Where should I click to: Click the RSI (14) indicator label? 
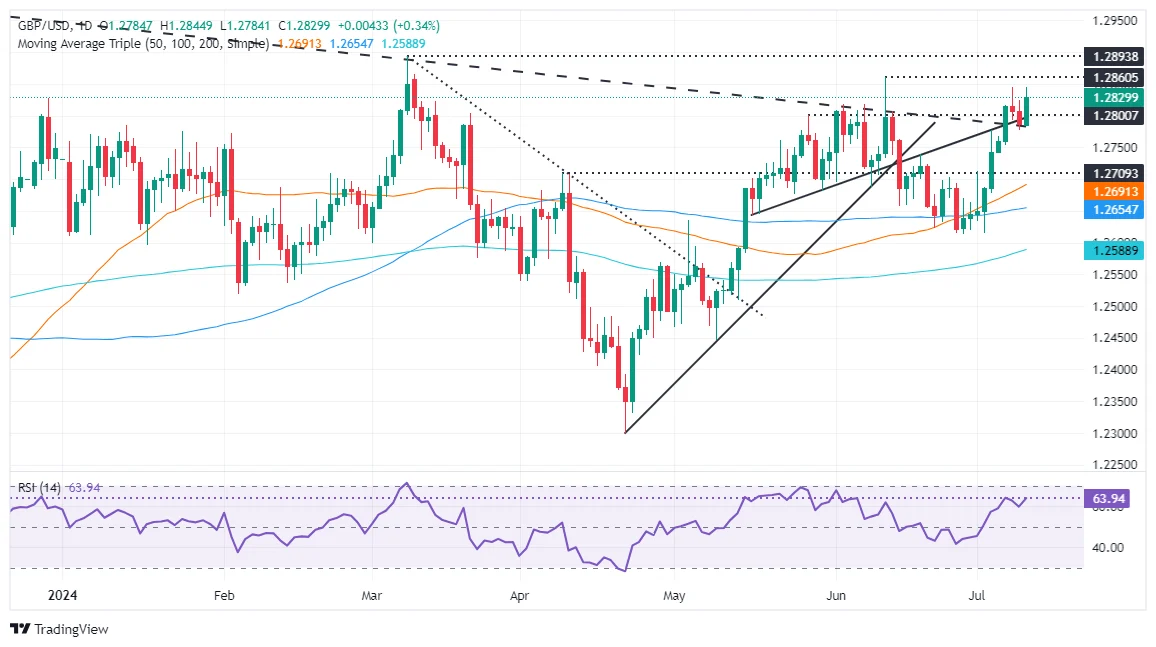pos(39,488)
